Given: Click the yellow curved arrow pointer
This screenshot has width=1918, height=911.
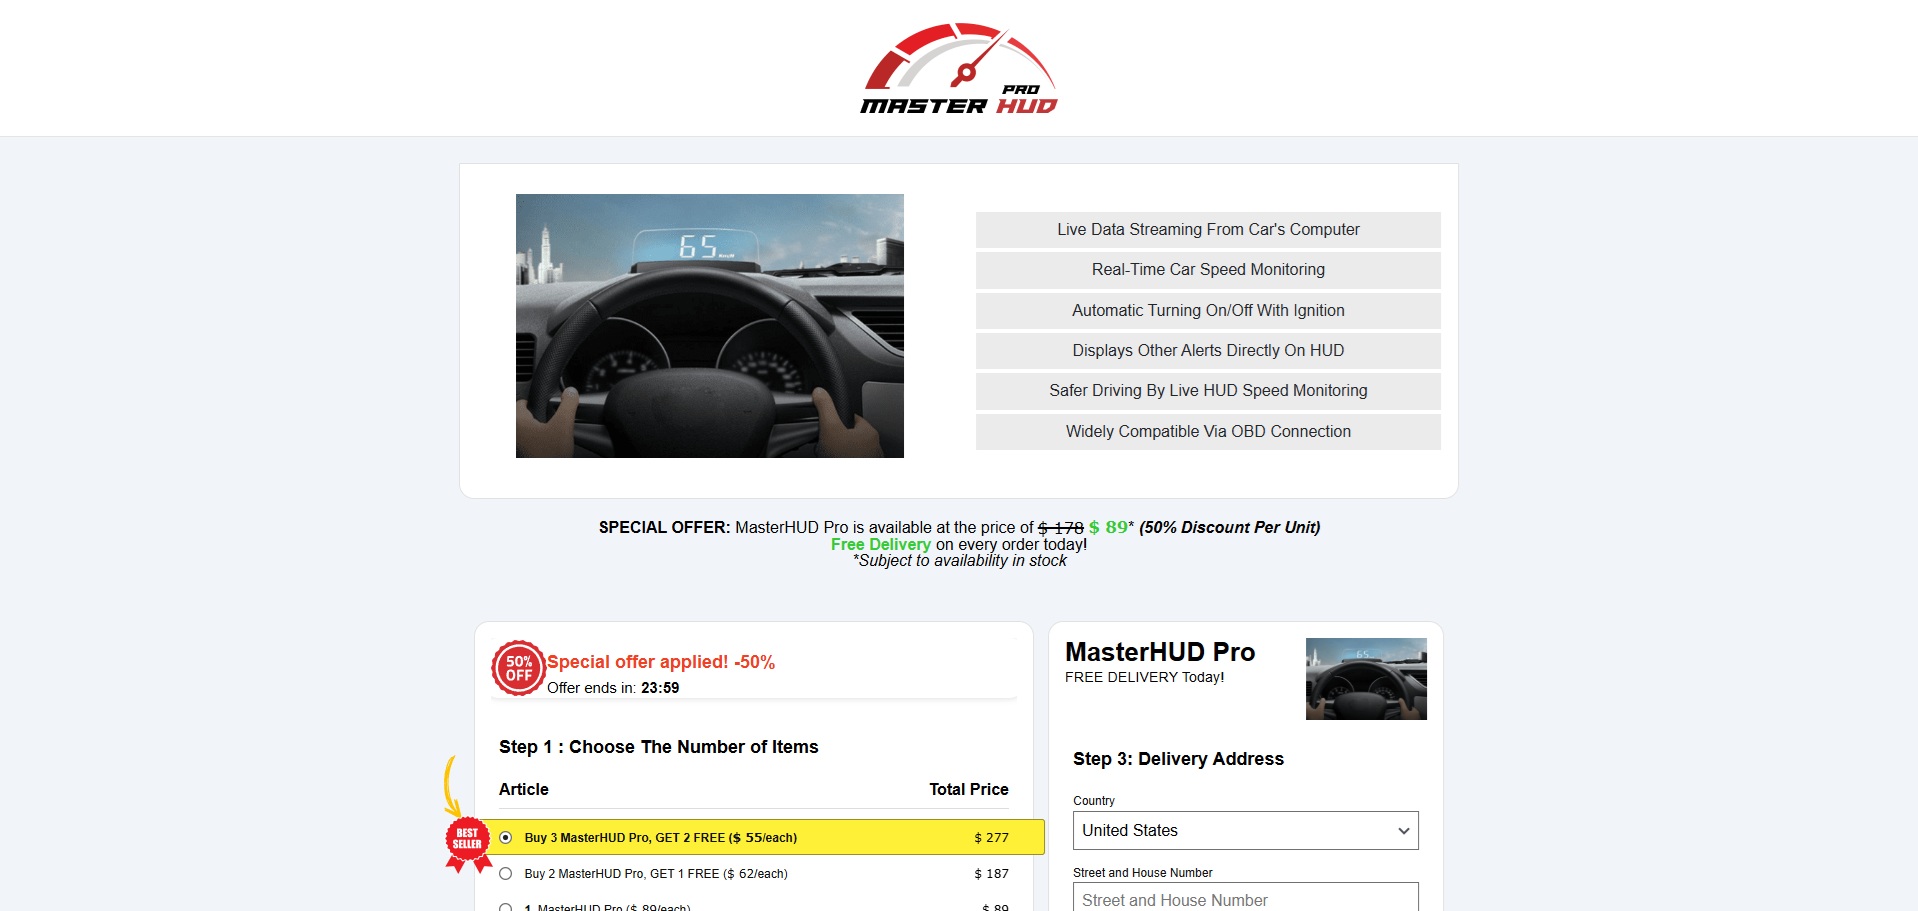Looking at the screenshot, I should coord(450,786).
